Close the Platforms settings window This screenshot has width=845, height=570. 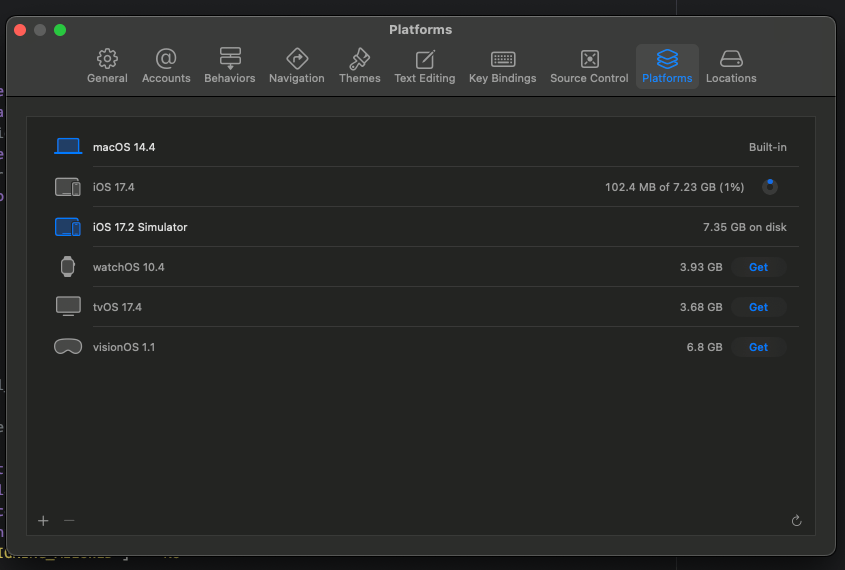(20, 30)
